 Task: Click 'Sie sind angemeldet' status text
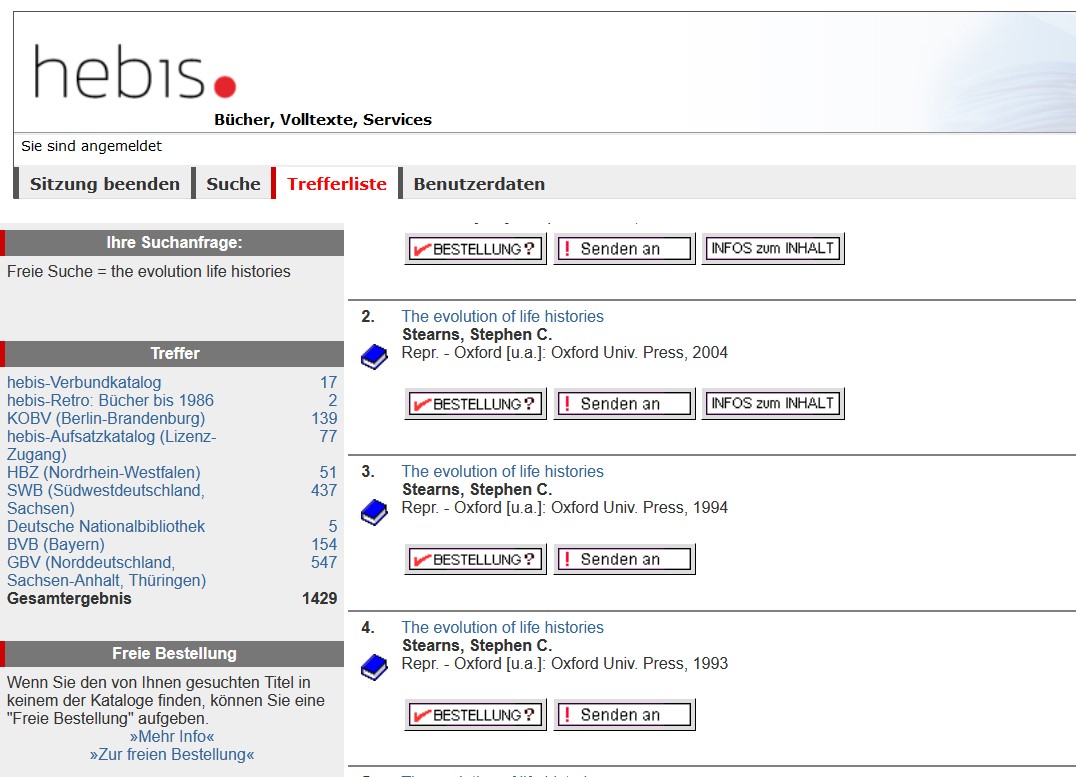[x=91, y=146]
